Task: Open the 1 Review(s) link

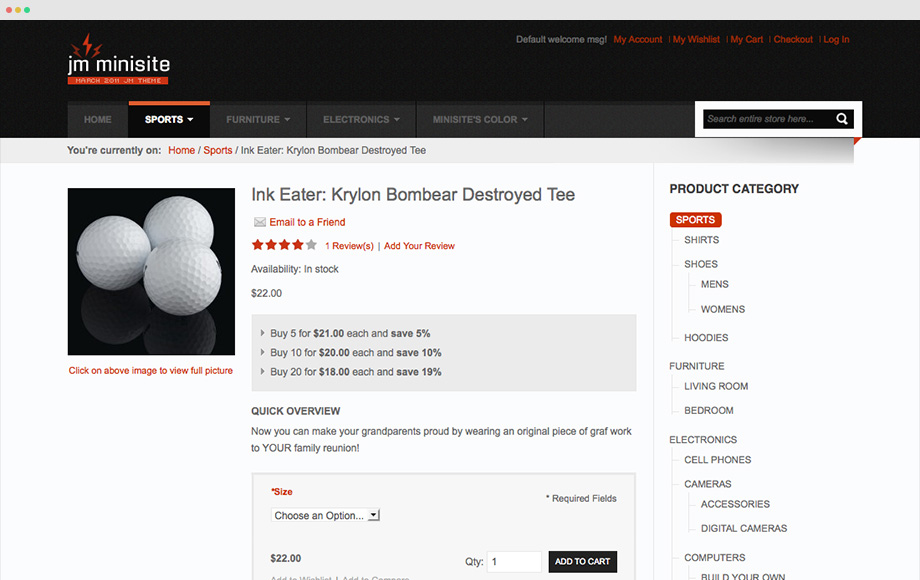Action: [349, 246]
